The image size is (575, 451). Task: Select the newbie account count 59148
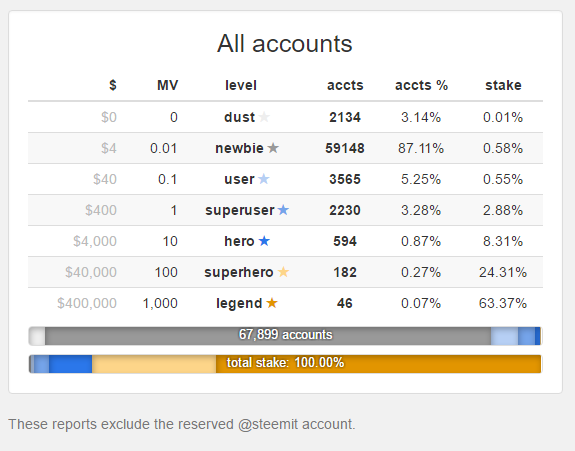(x=345, y=148)
